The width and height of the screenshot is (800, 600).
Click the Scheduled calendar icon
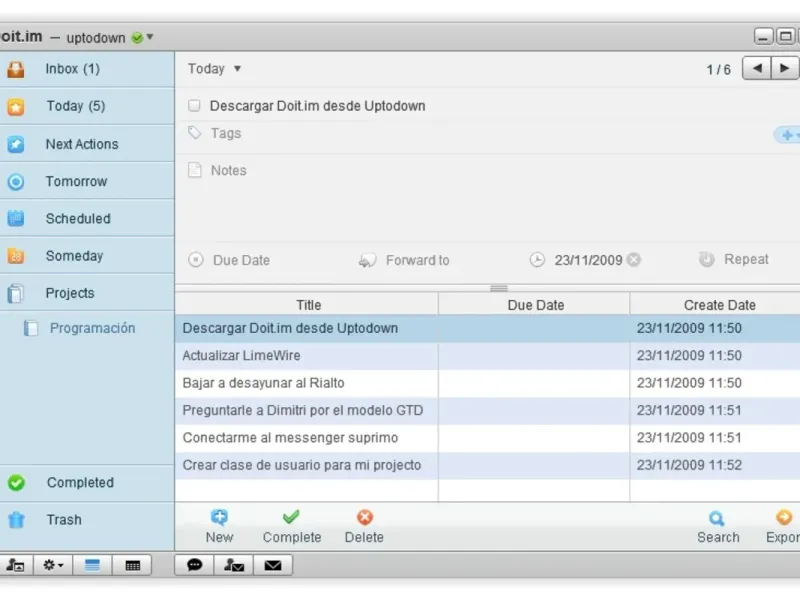click(x=16, y=218)
